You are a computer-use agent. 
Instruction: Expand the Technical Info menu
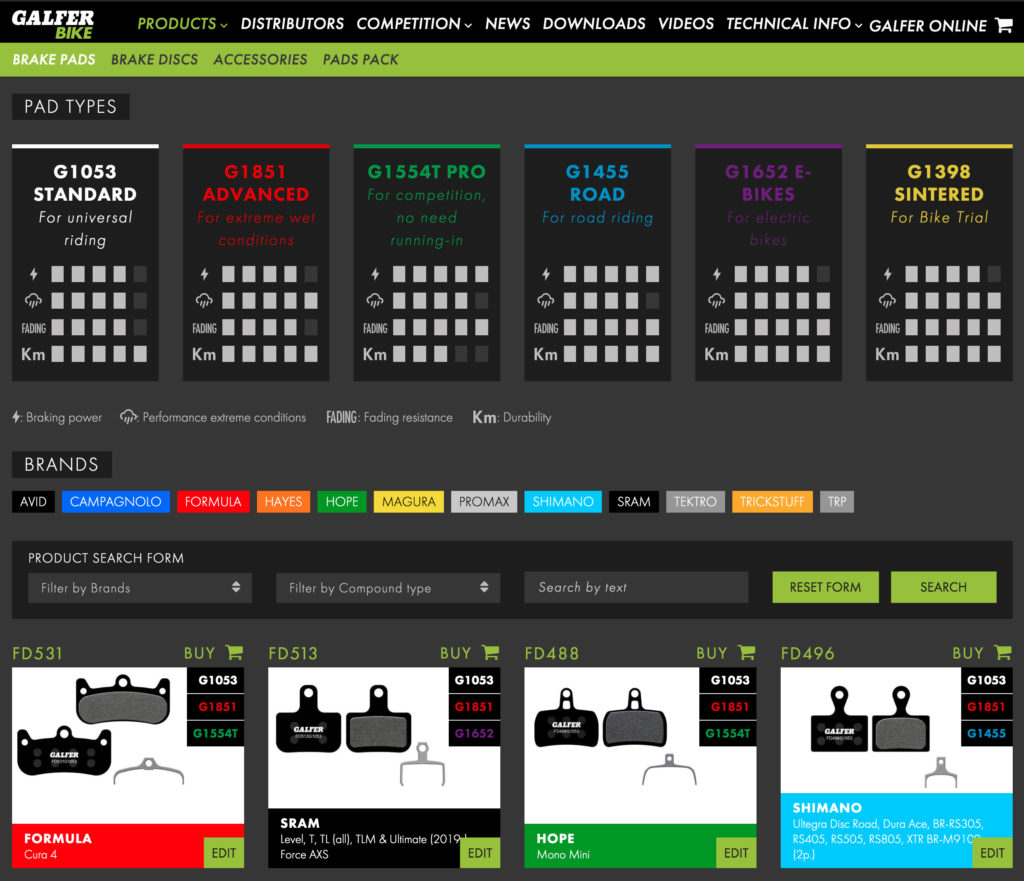(x=793, y=24)
